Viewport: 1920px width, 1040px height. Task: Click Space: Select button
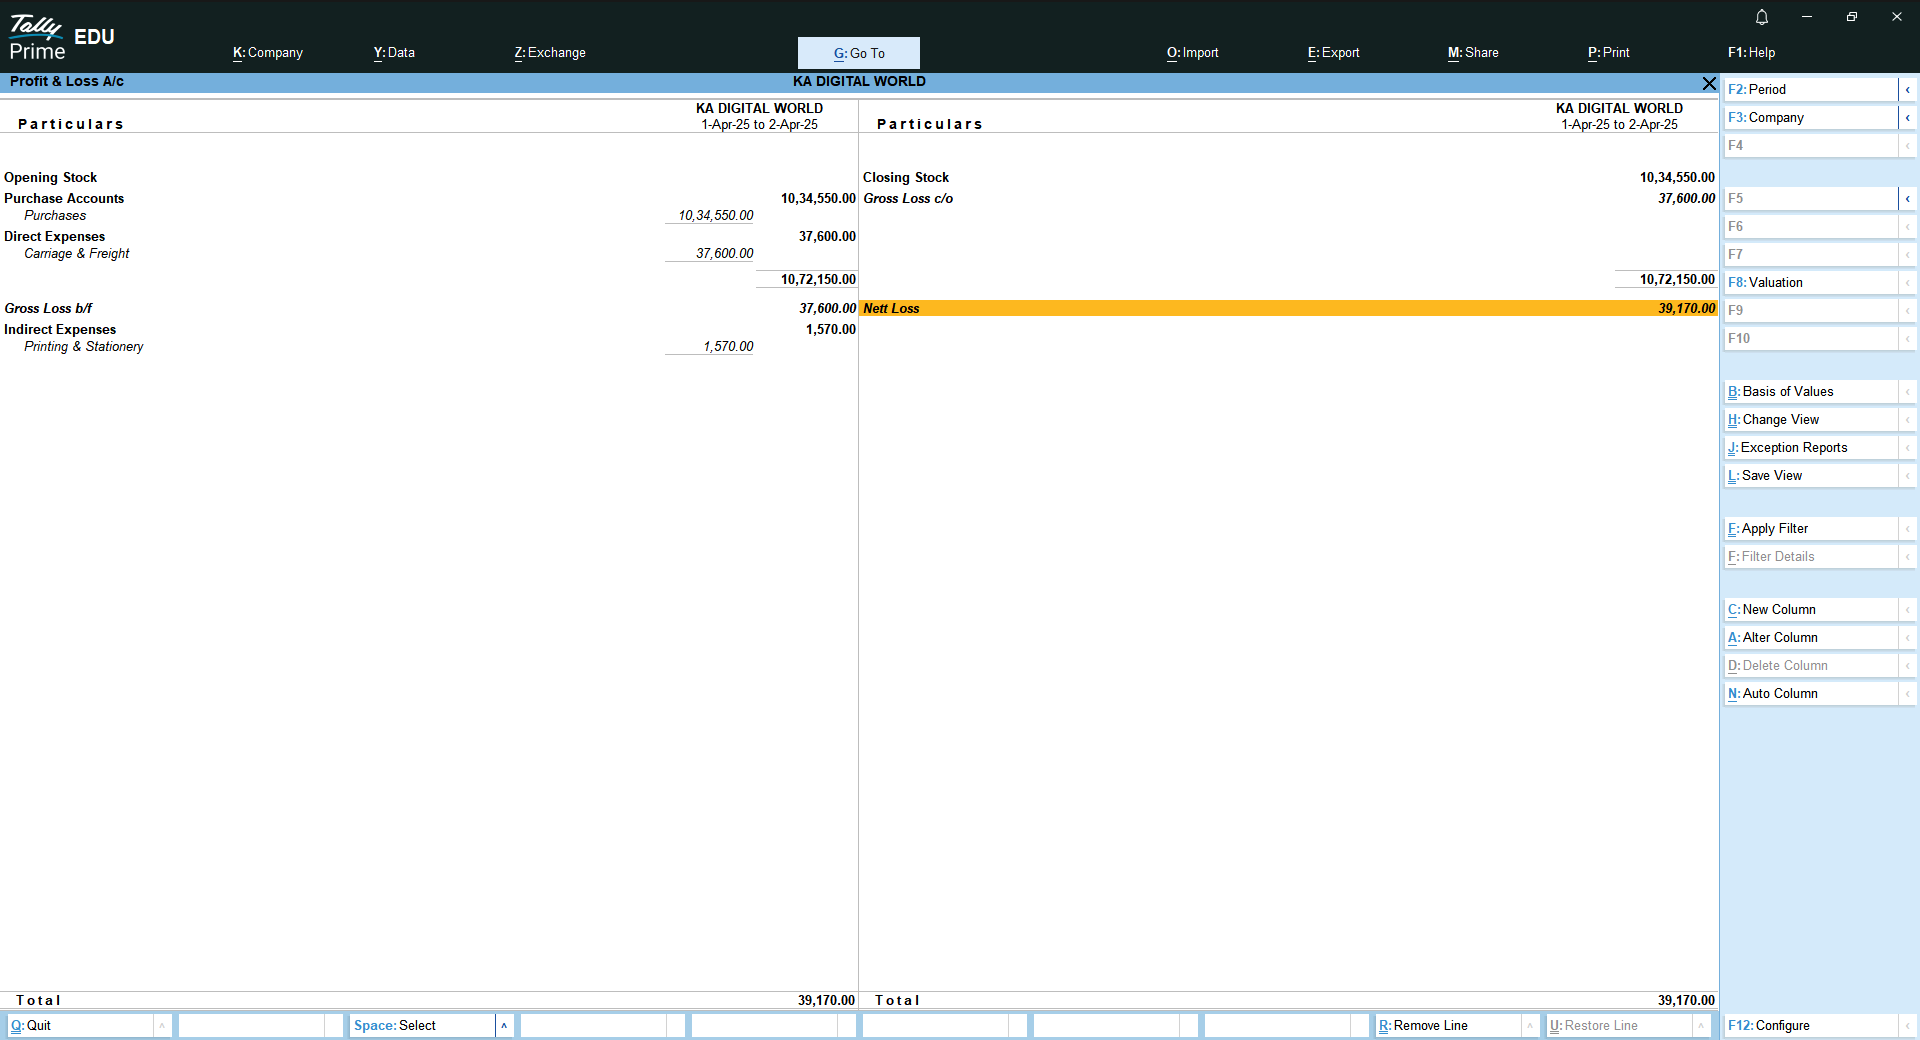(422, 1026)
